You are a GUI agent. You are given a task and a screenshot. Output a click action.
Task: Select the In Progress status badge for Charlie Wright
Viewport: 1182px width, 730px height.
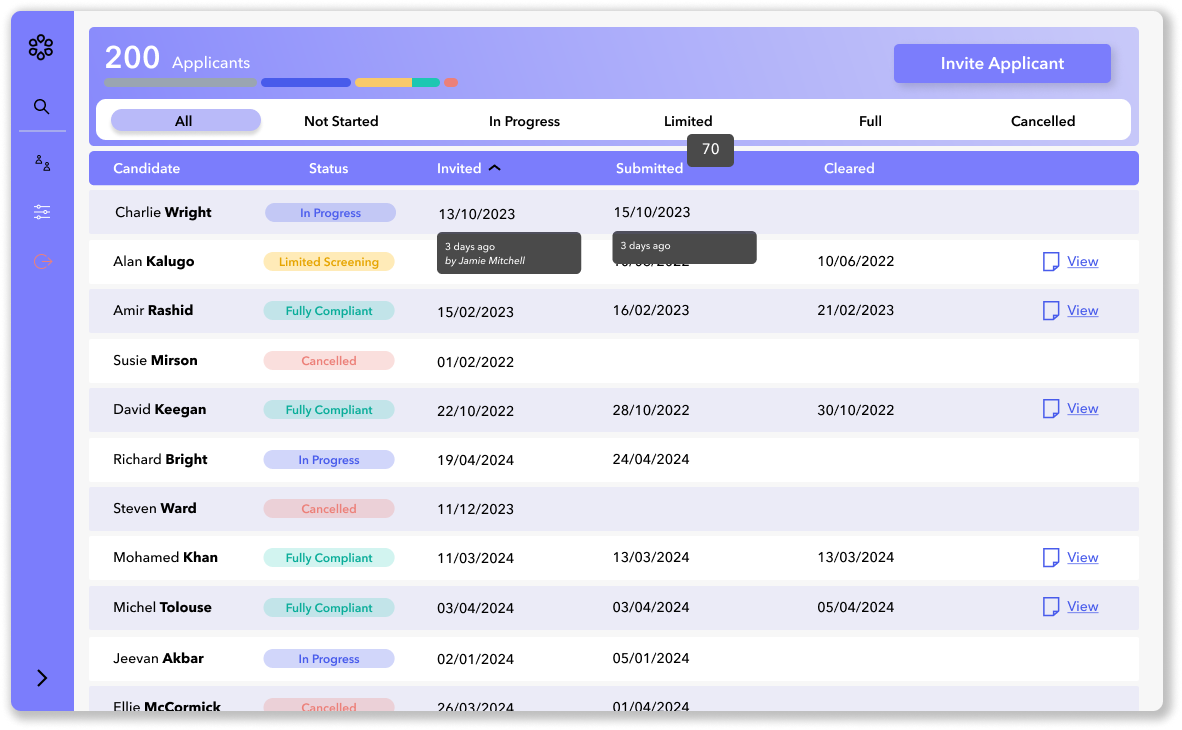329,212
